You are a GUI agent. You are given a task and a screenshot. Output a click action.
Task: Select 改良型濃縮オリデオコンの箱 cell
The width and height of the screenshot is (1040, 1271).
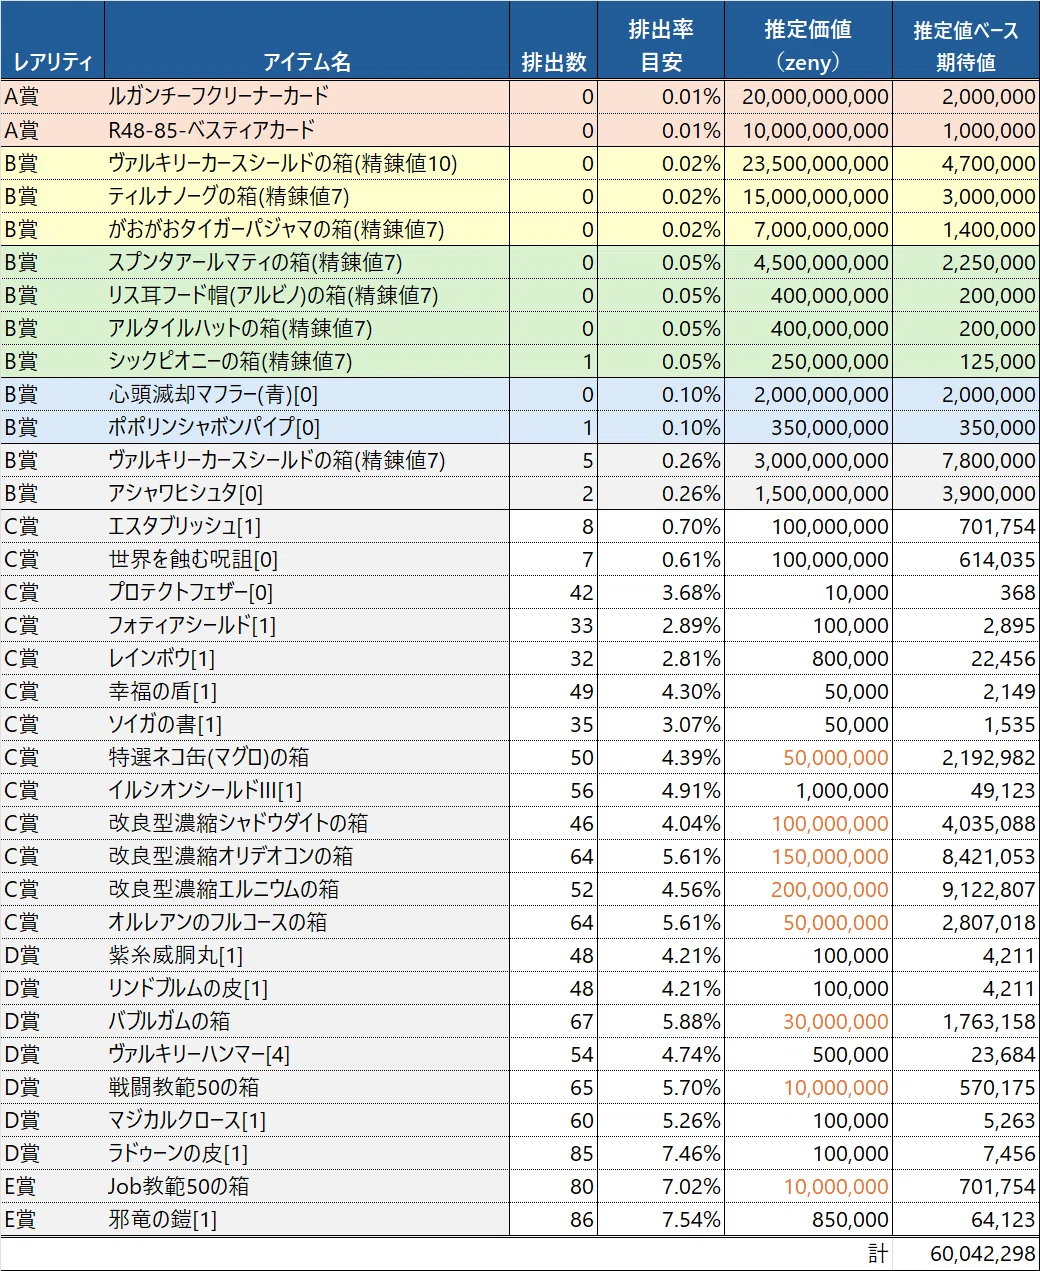[307, 856]
